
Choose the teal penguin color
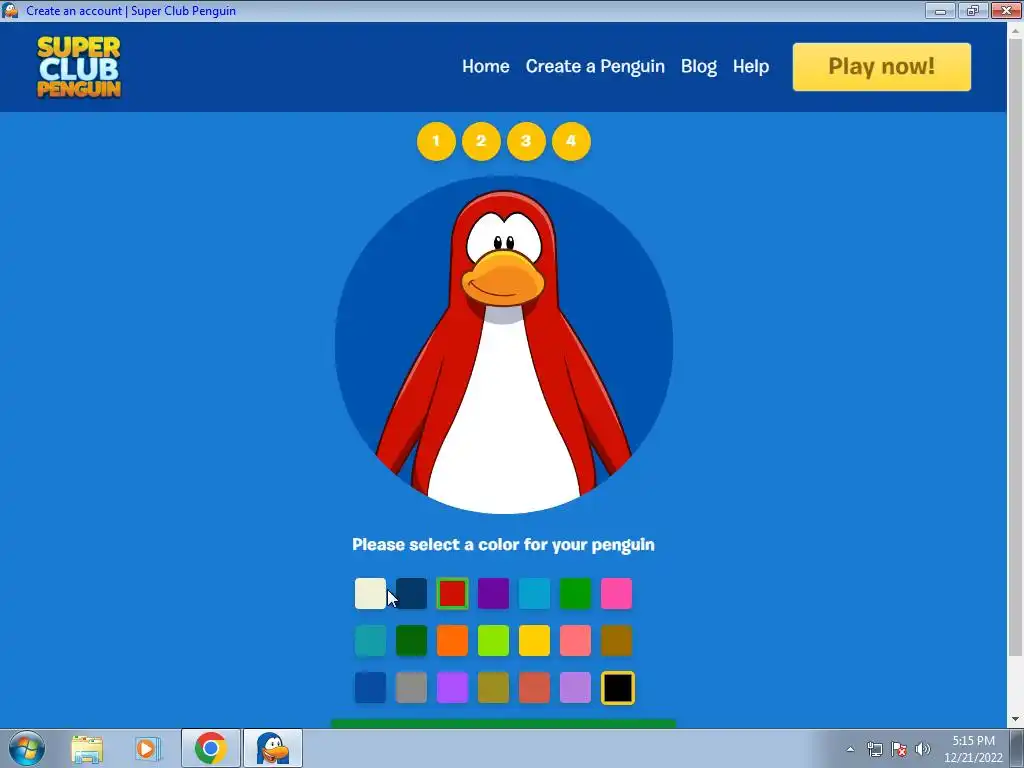coord(370,641)
